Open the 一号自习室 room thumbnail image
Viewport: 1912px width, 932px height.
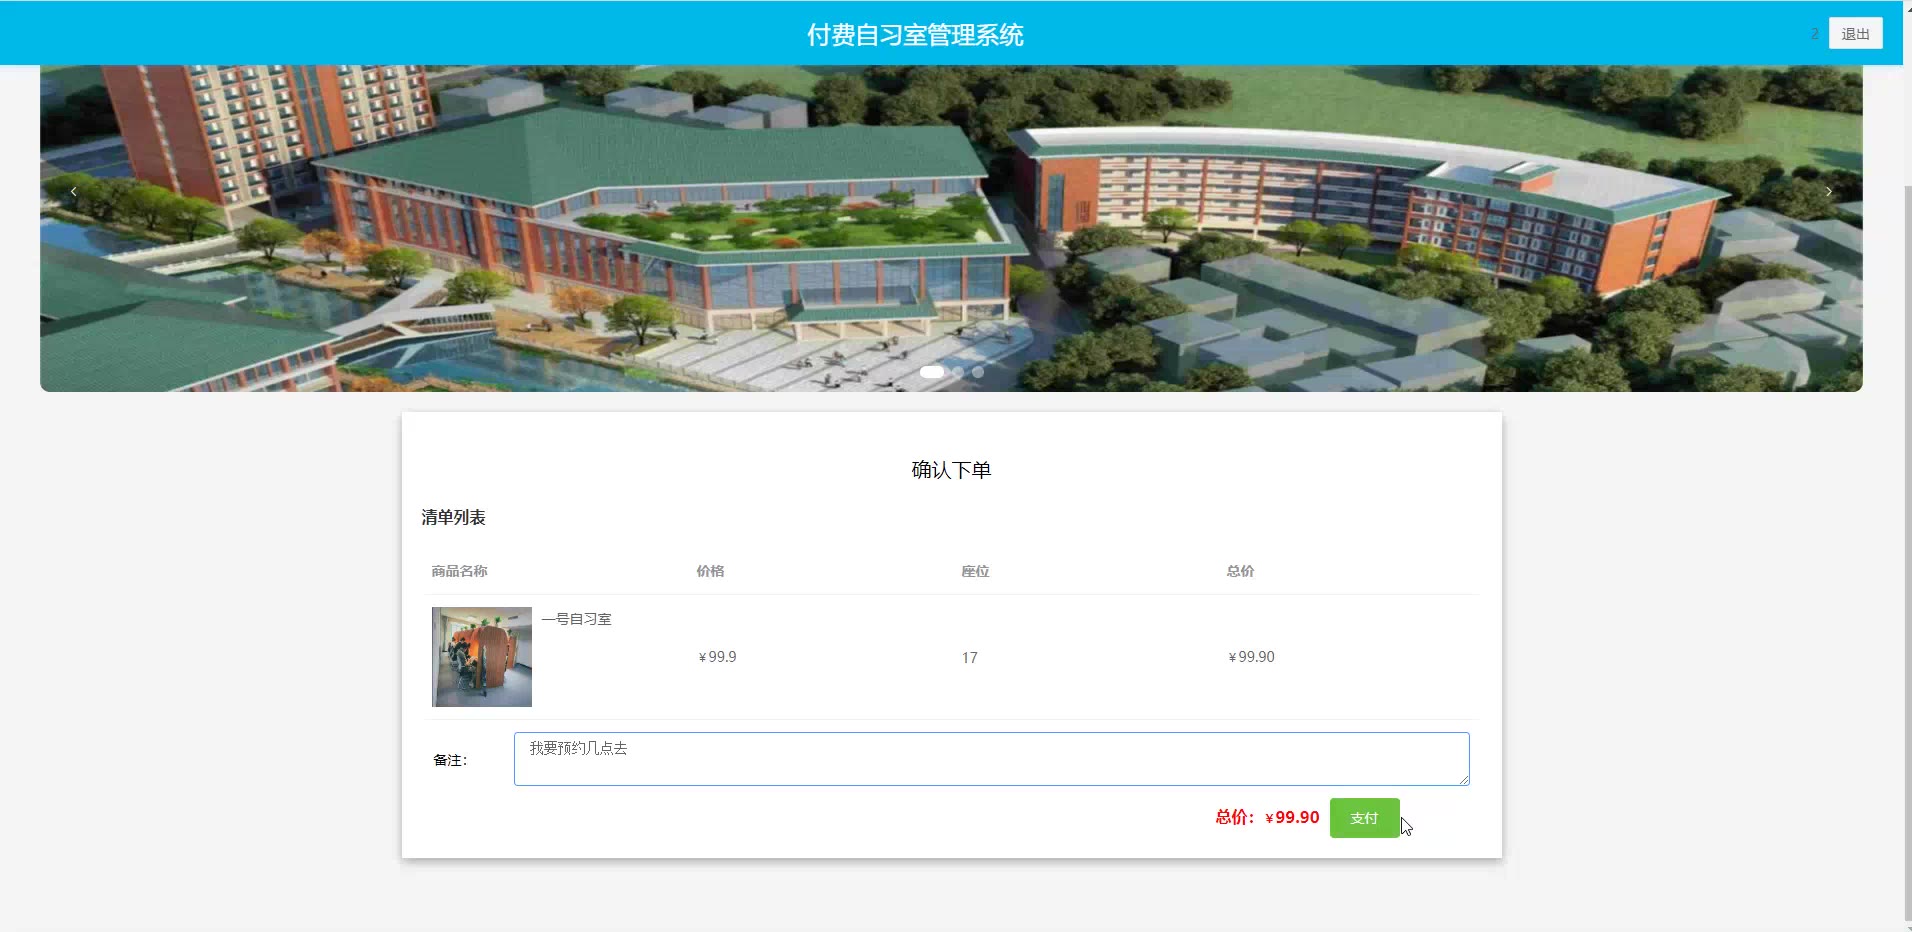point(482,657)
